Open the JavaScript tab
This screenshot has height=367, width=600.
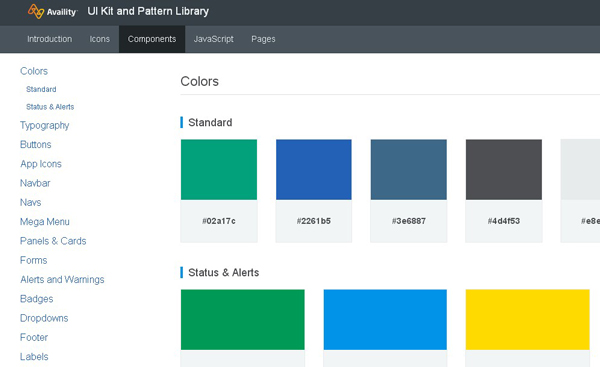tap(214, 39)
